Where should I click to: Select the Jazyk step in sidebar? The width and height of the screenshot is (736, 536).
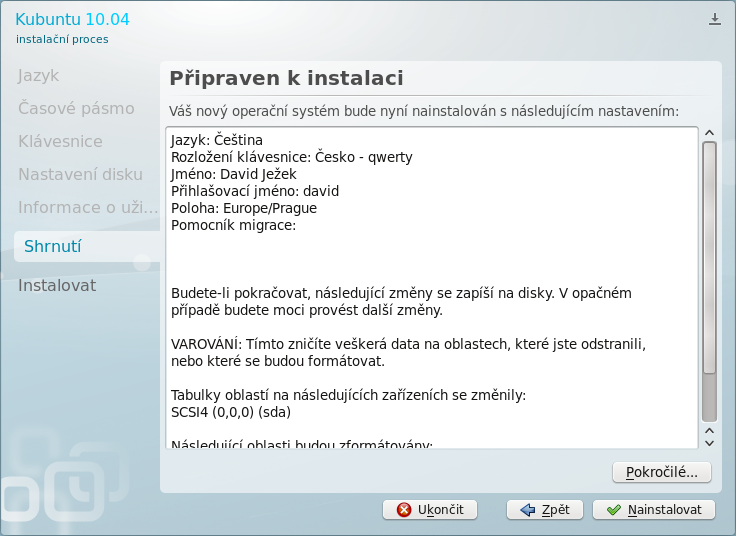pyautogui.click(x=38, y=76)
